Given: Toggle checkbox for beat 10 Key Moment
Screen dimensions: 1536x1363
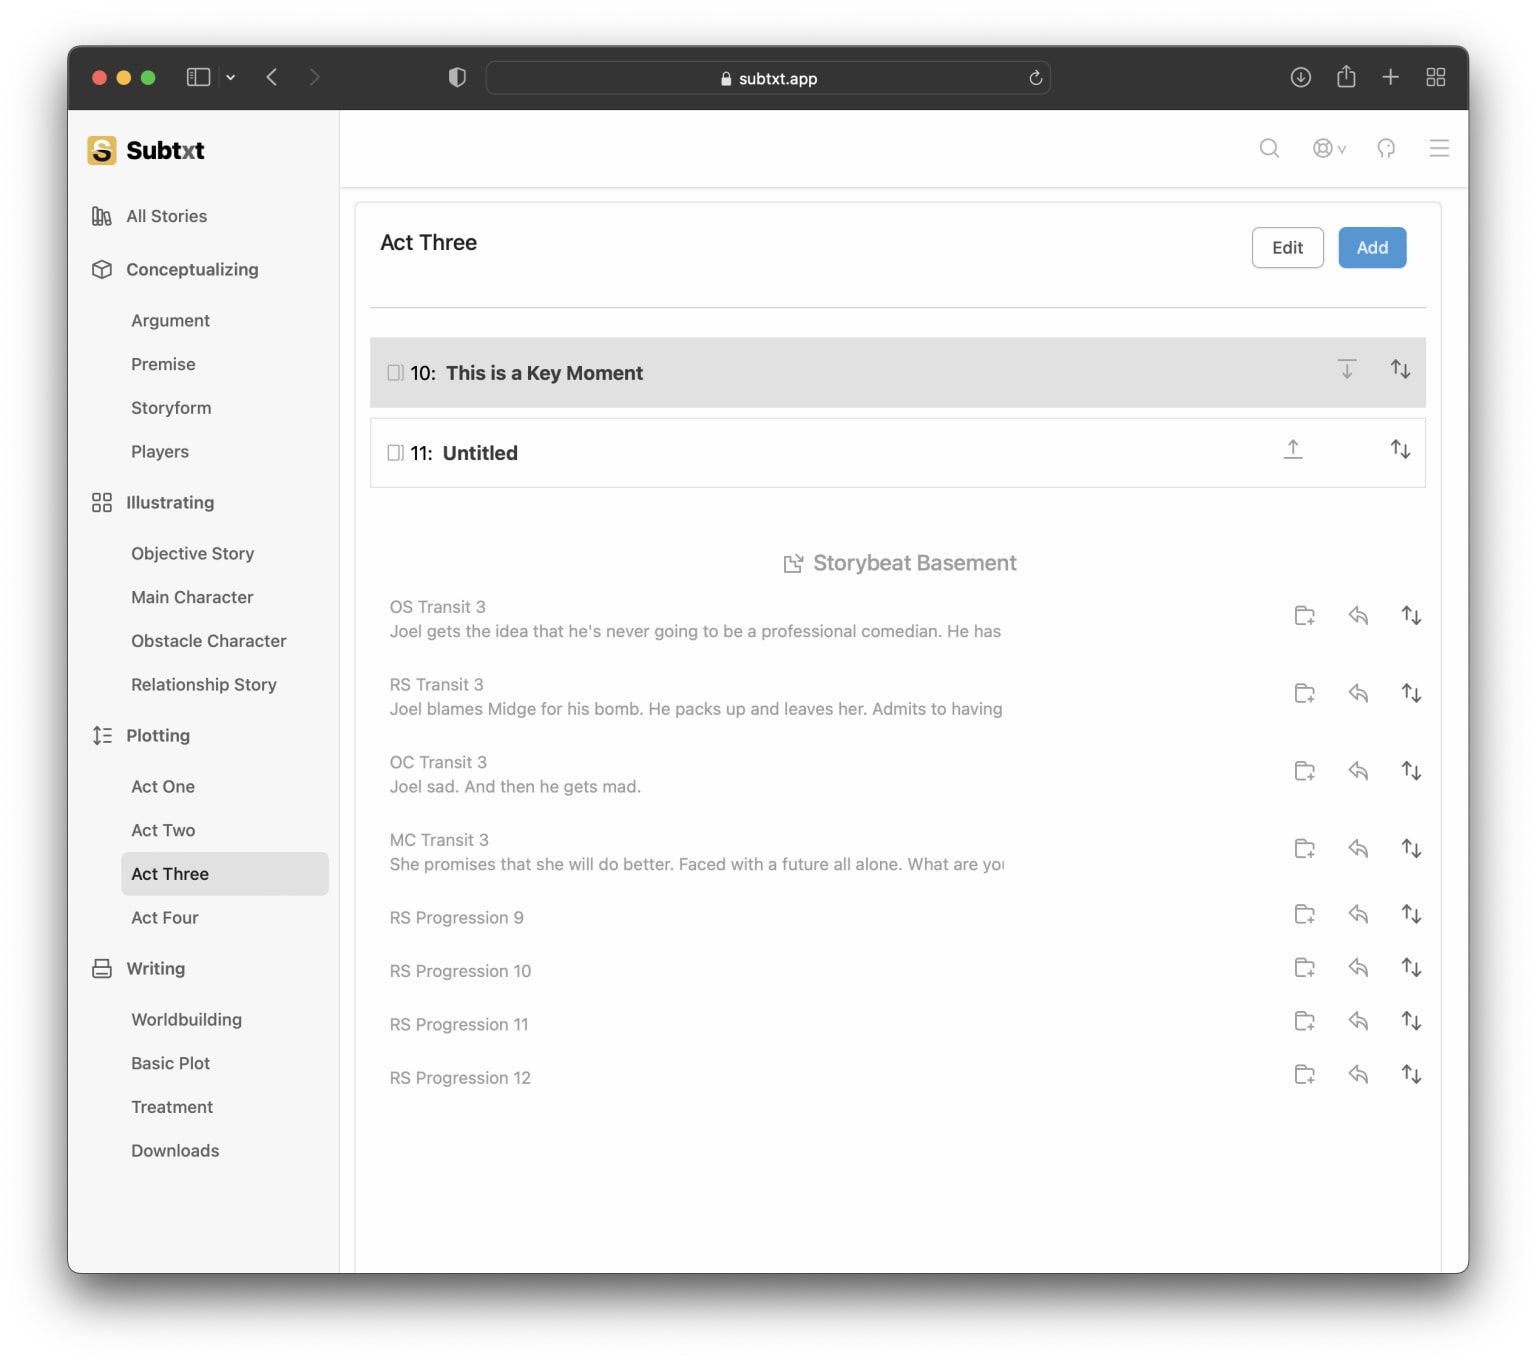Looking at the screenshot, I should (395, 373).
